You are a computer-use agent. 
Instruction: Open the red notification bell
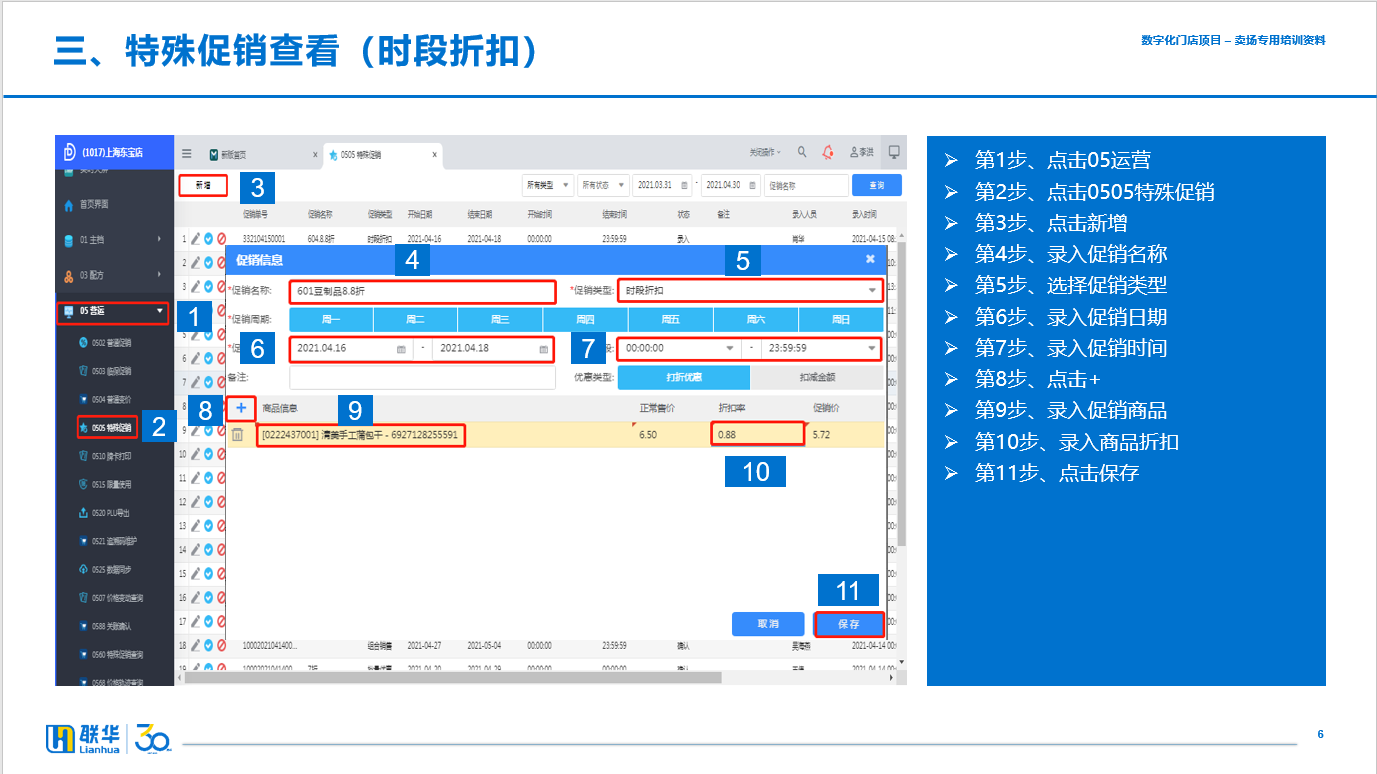(828, 152)
